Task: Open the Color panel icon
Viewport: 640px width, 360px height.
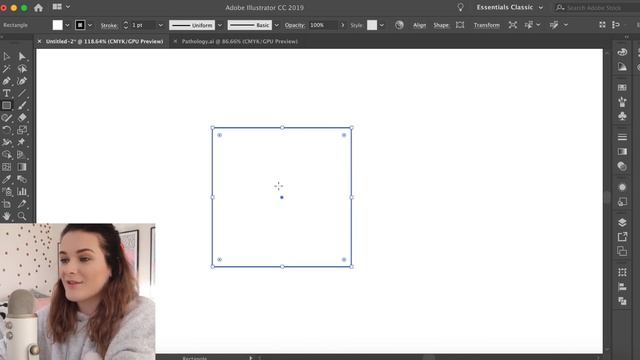Action: pos(622,52)
